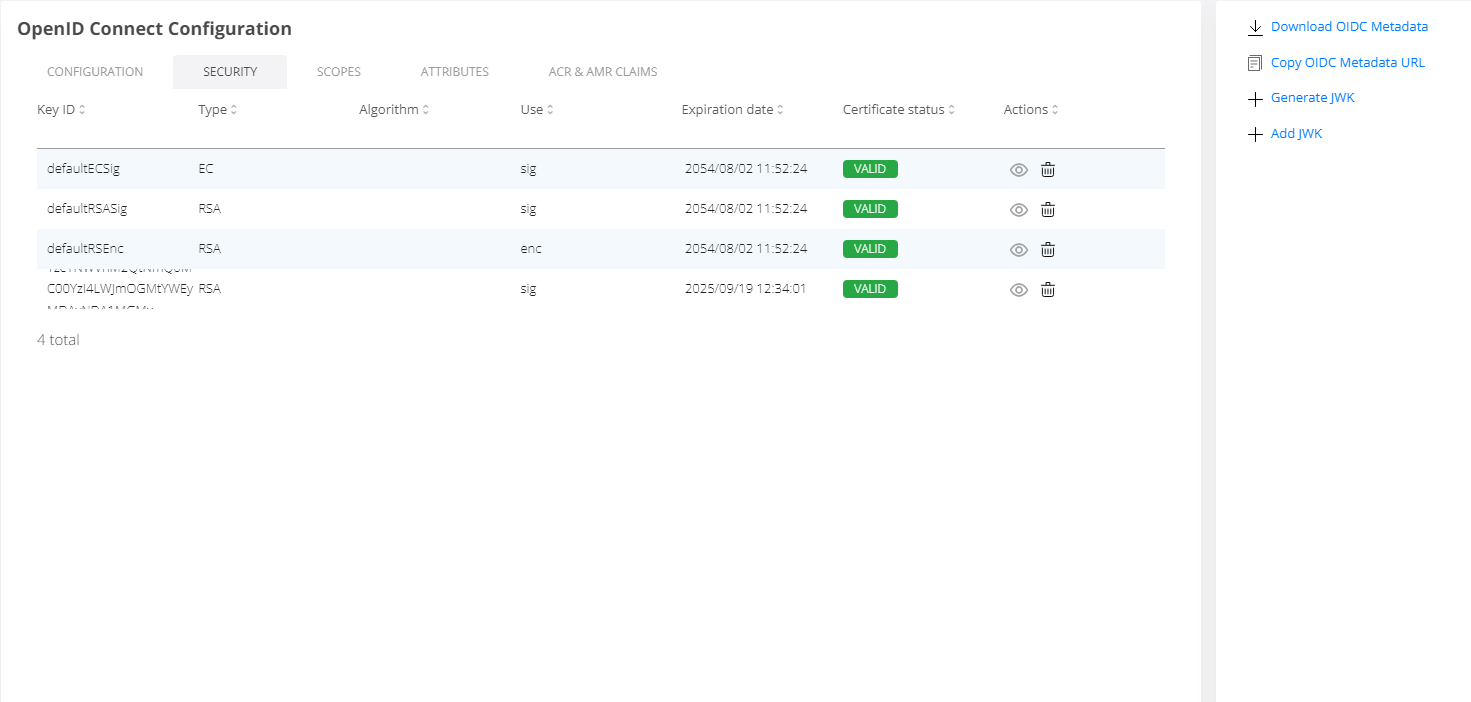
Task: Click the Copy OIDC Metadata URL document icon
Action: [x=1255, y=63]
